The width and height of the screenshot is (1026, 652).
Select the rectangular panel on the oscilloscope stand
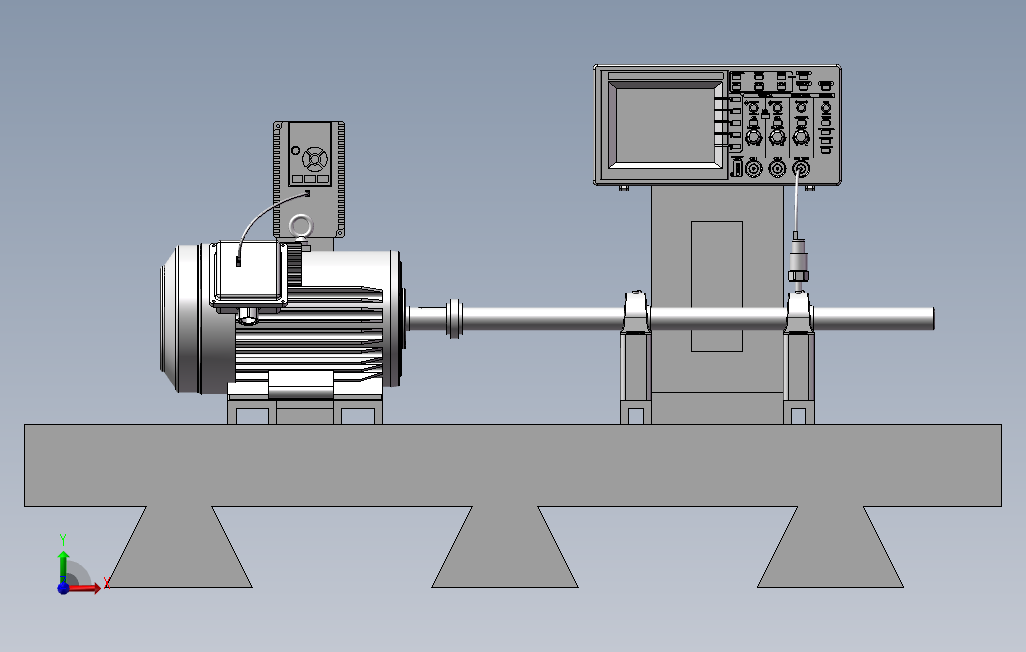(x=716, y=286)
